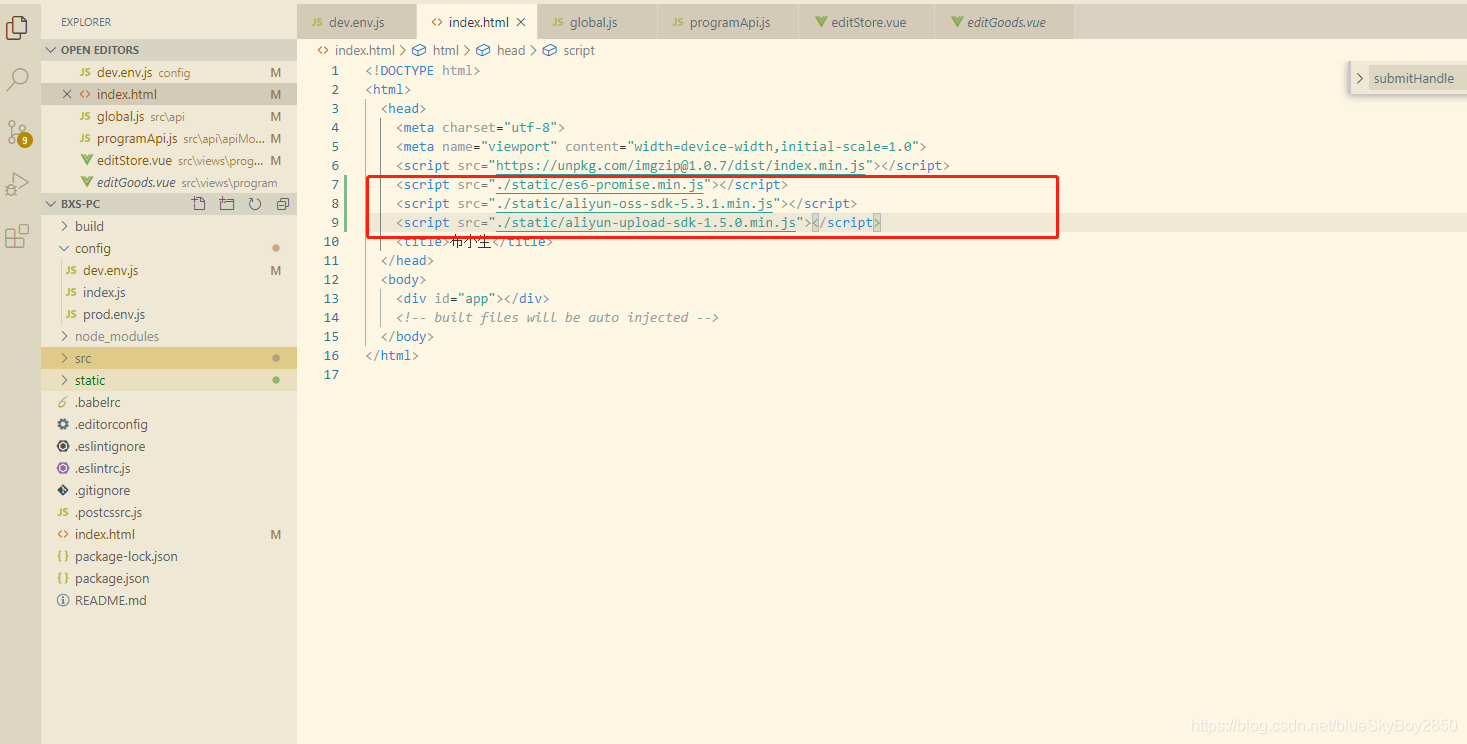This screenshot has width=1467, height=744.
Task: Open the Extensions view
Action: click(17, 237)
